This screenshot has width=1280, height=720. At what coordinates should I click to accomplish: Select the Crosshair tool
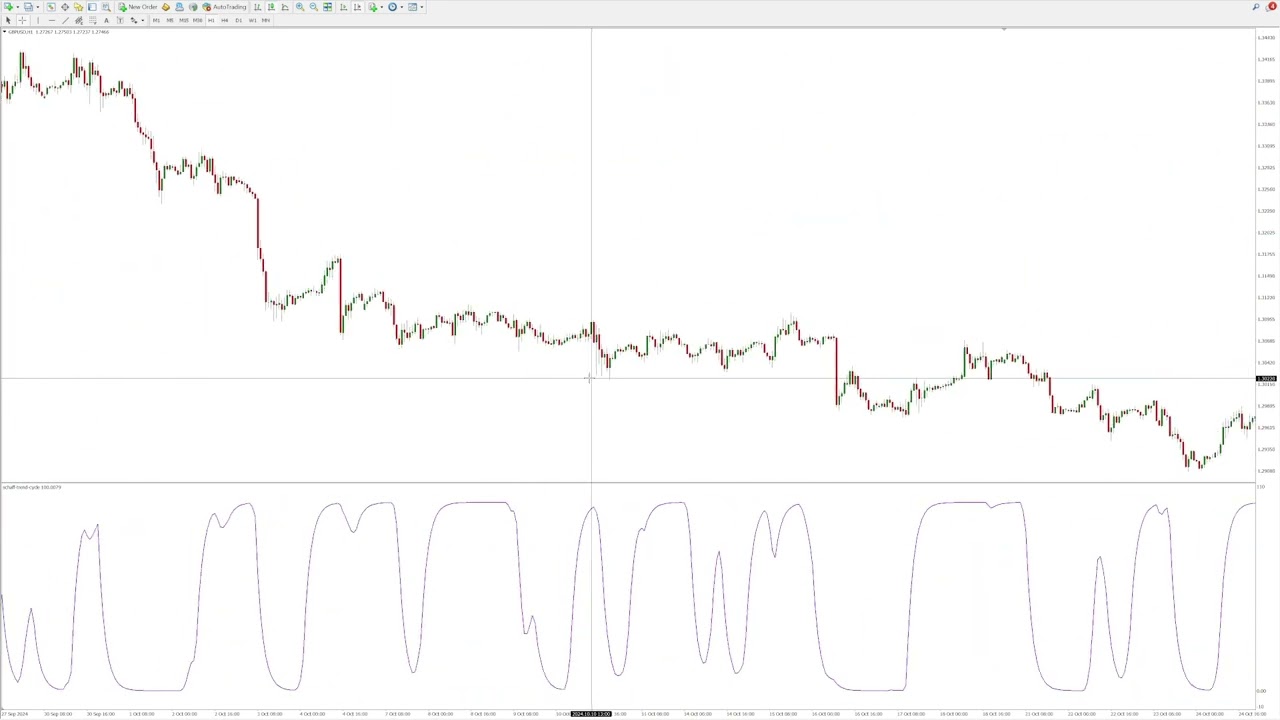point(22,20)
